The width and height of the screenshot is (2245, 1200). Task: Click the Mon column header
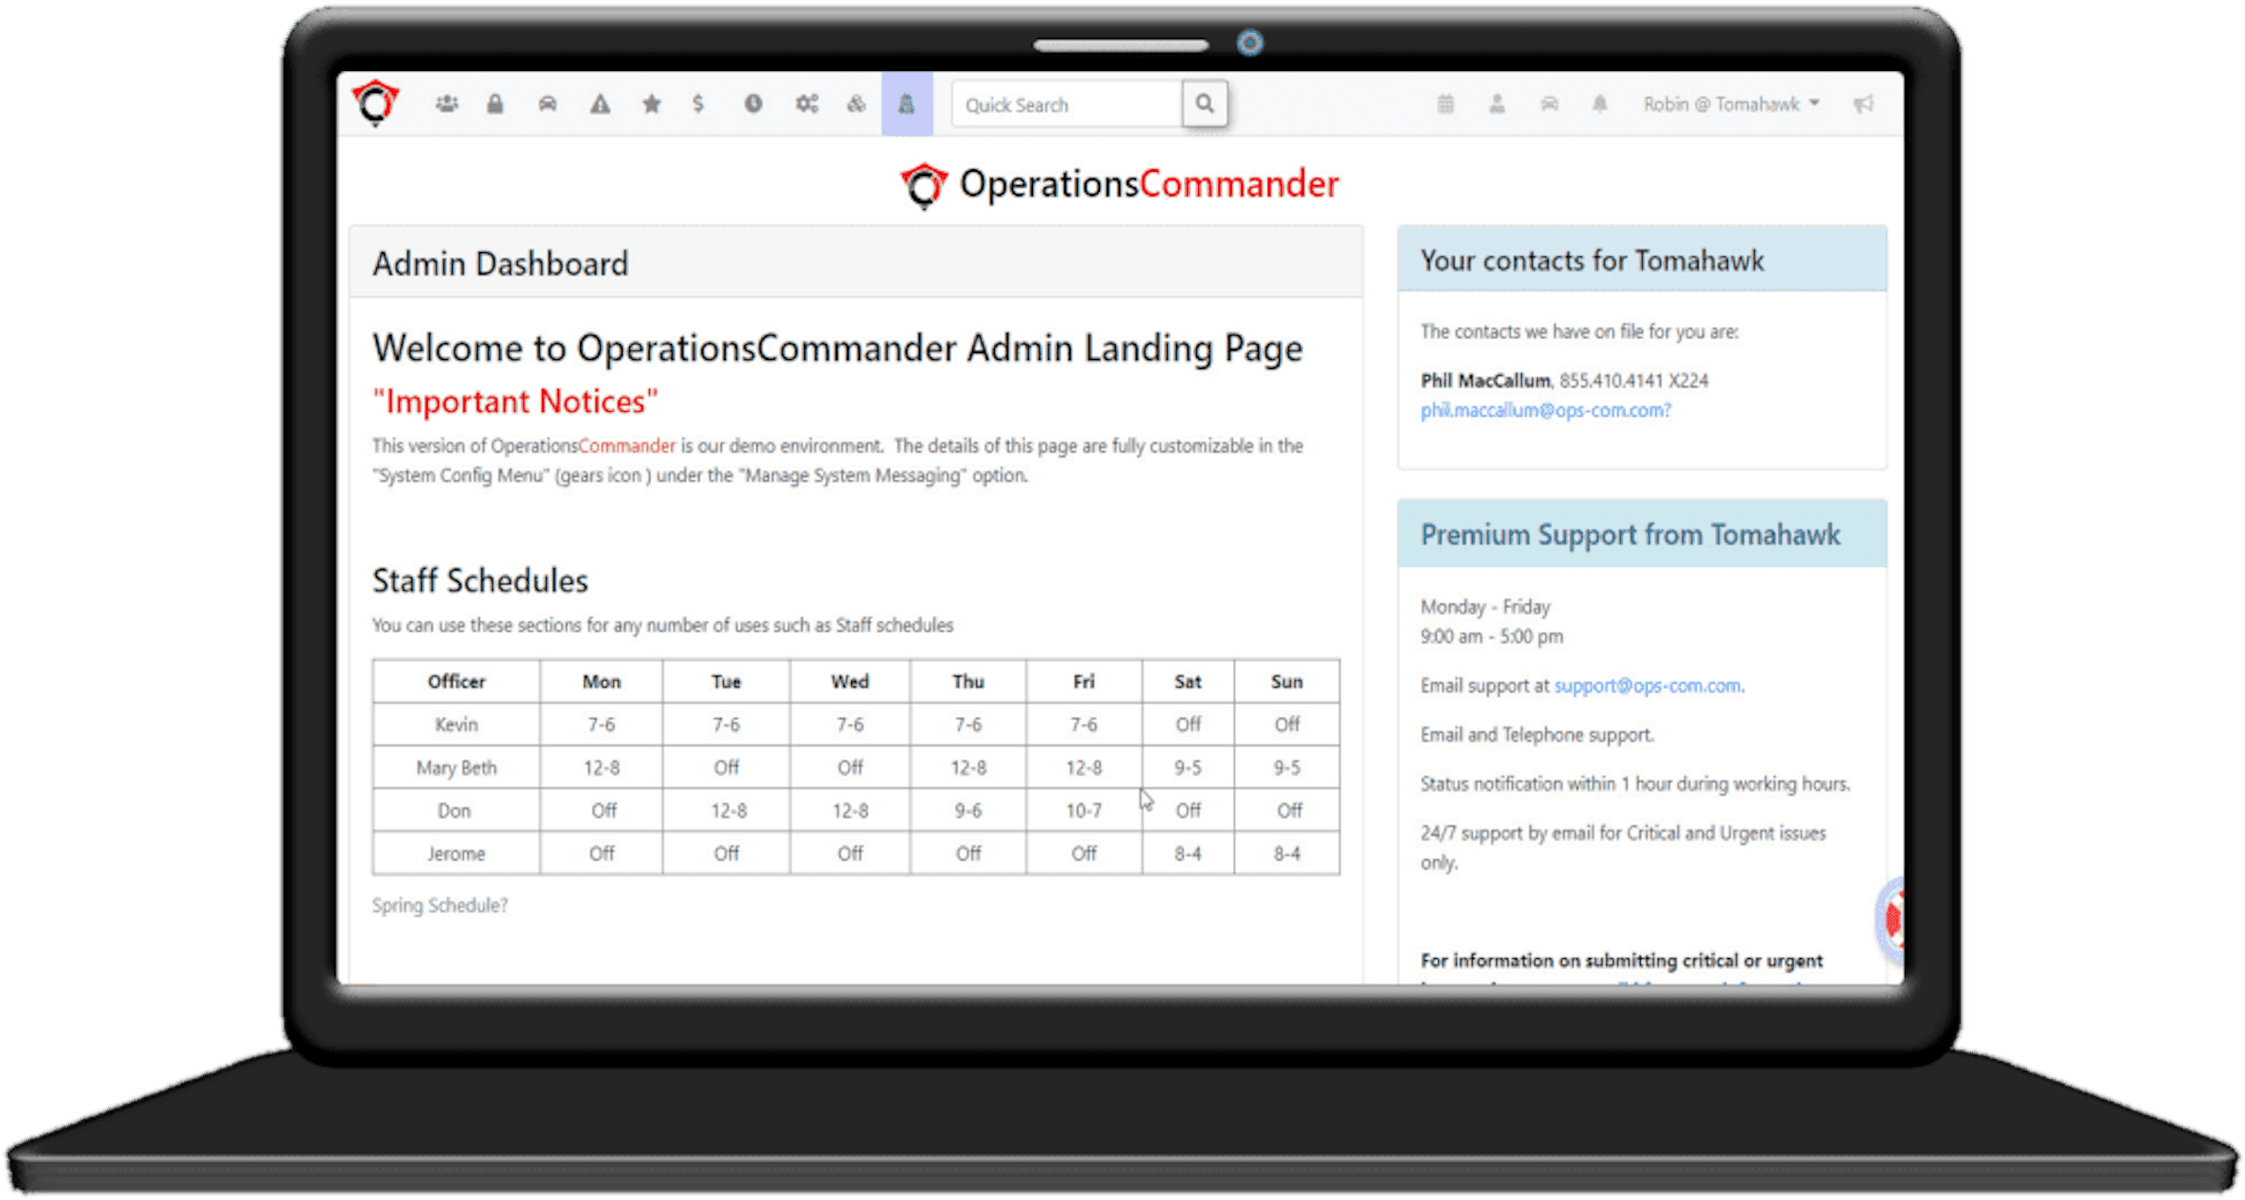coord(601,681)
